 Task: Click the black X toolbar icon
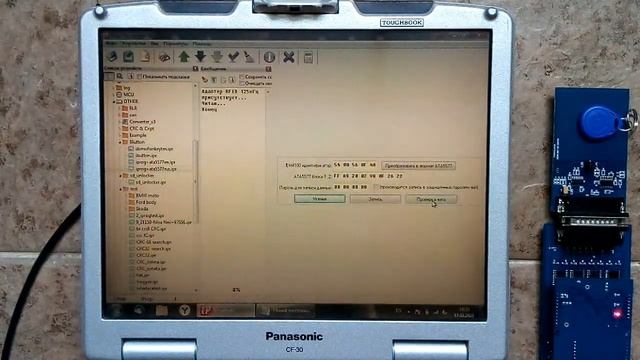coord(289,57)
